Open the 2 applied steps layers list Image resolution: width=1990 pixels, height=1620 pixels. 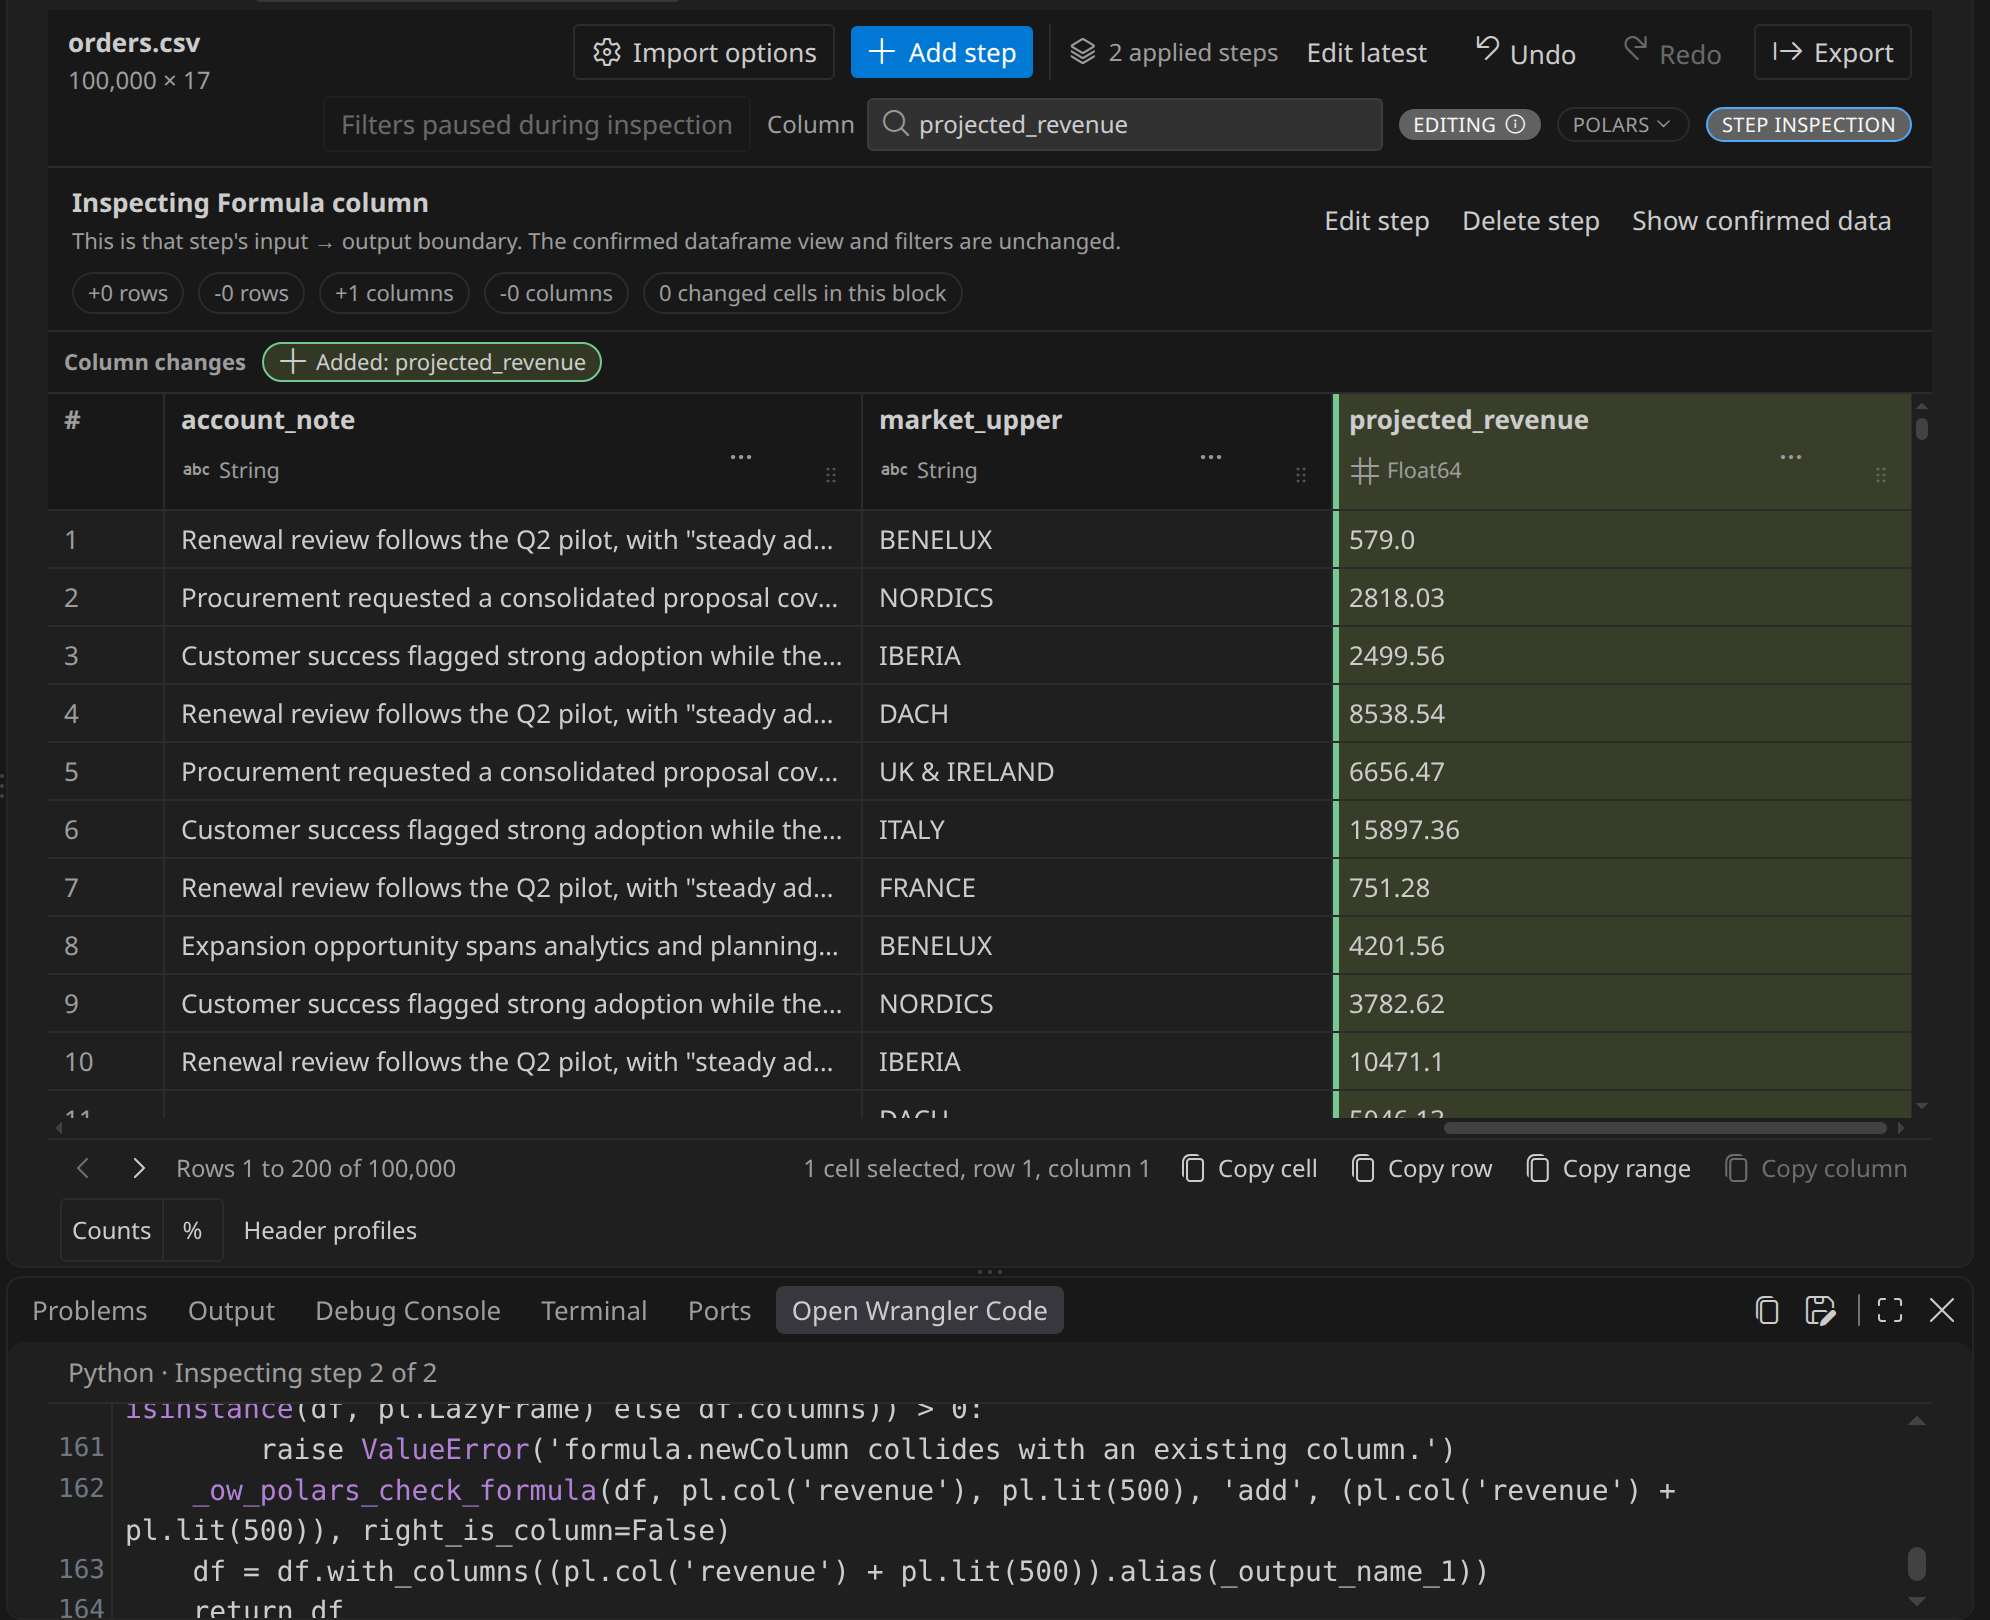[x=1173, y=52]
